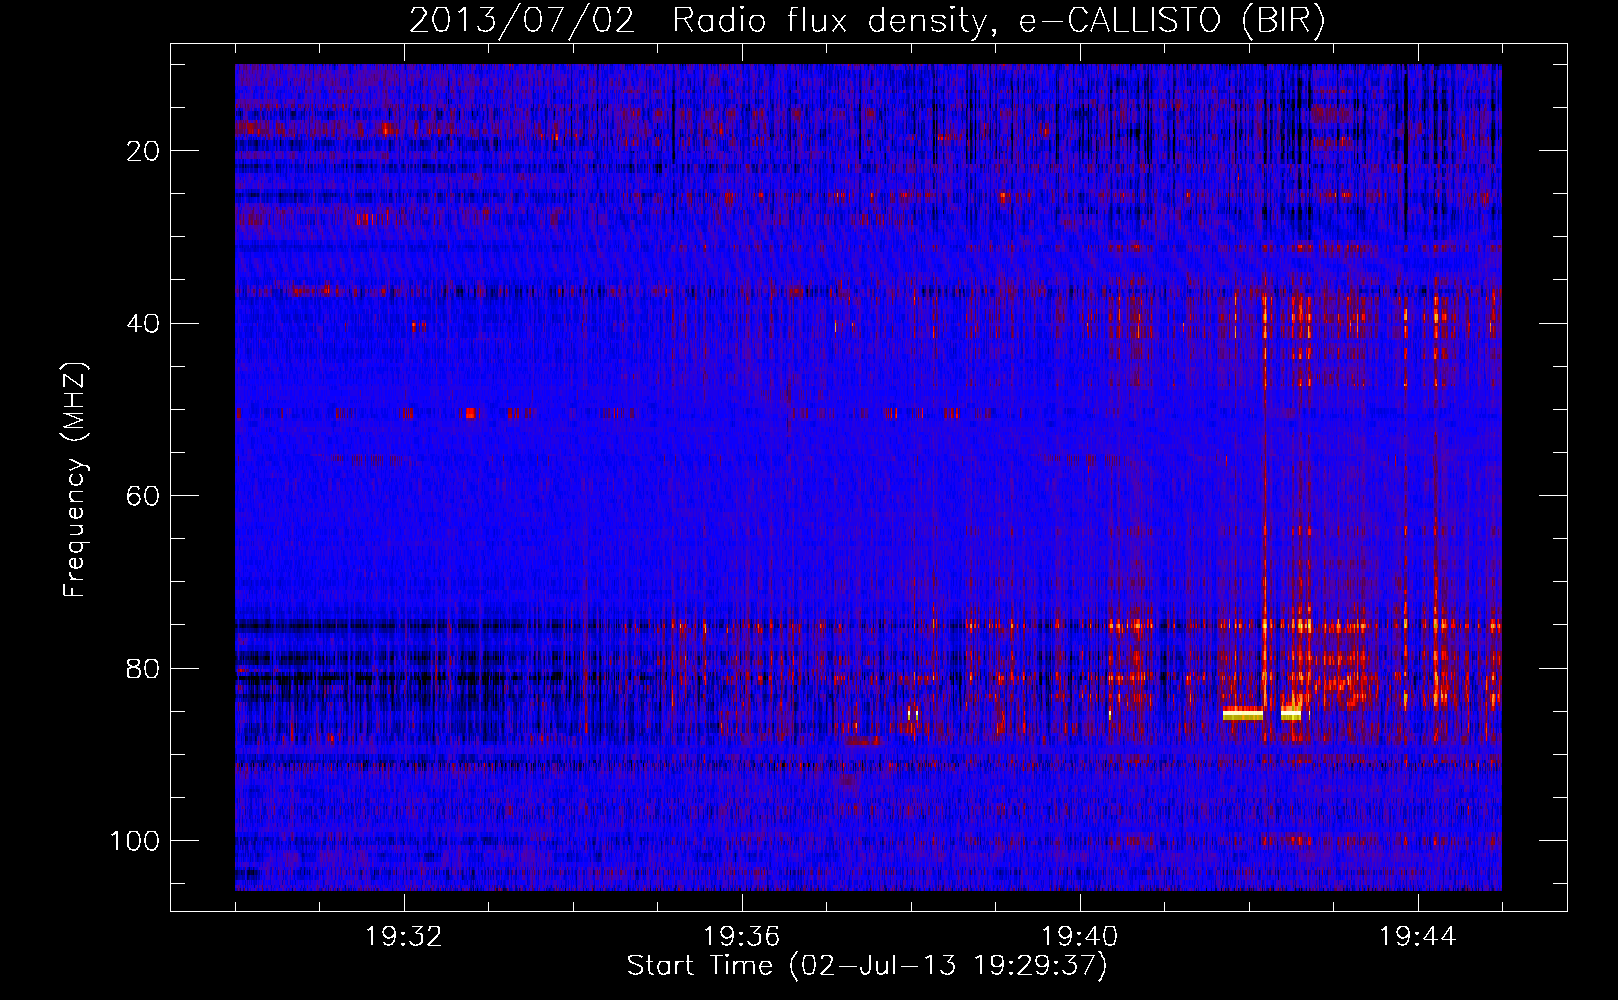Click the 19:36 time tick label

coord(742,937)
